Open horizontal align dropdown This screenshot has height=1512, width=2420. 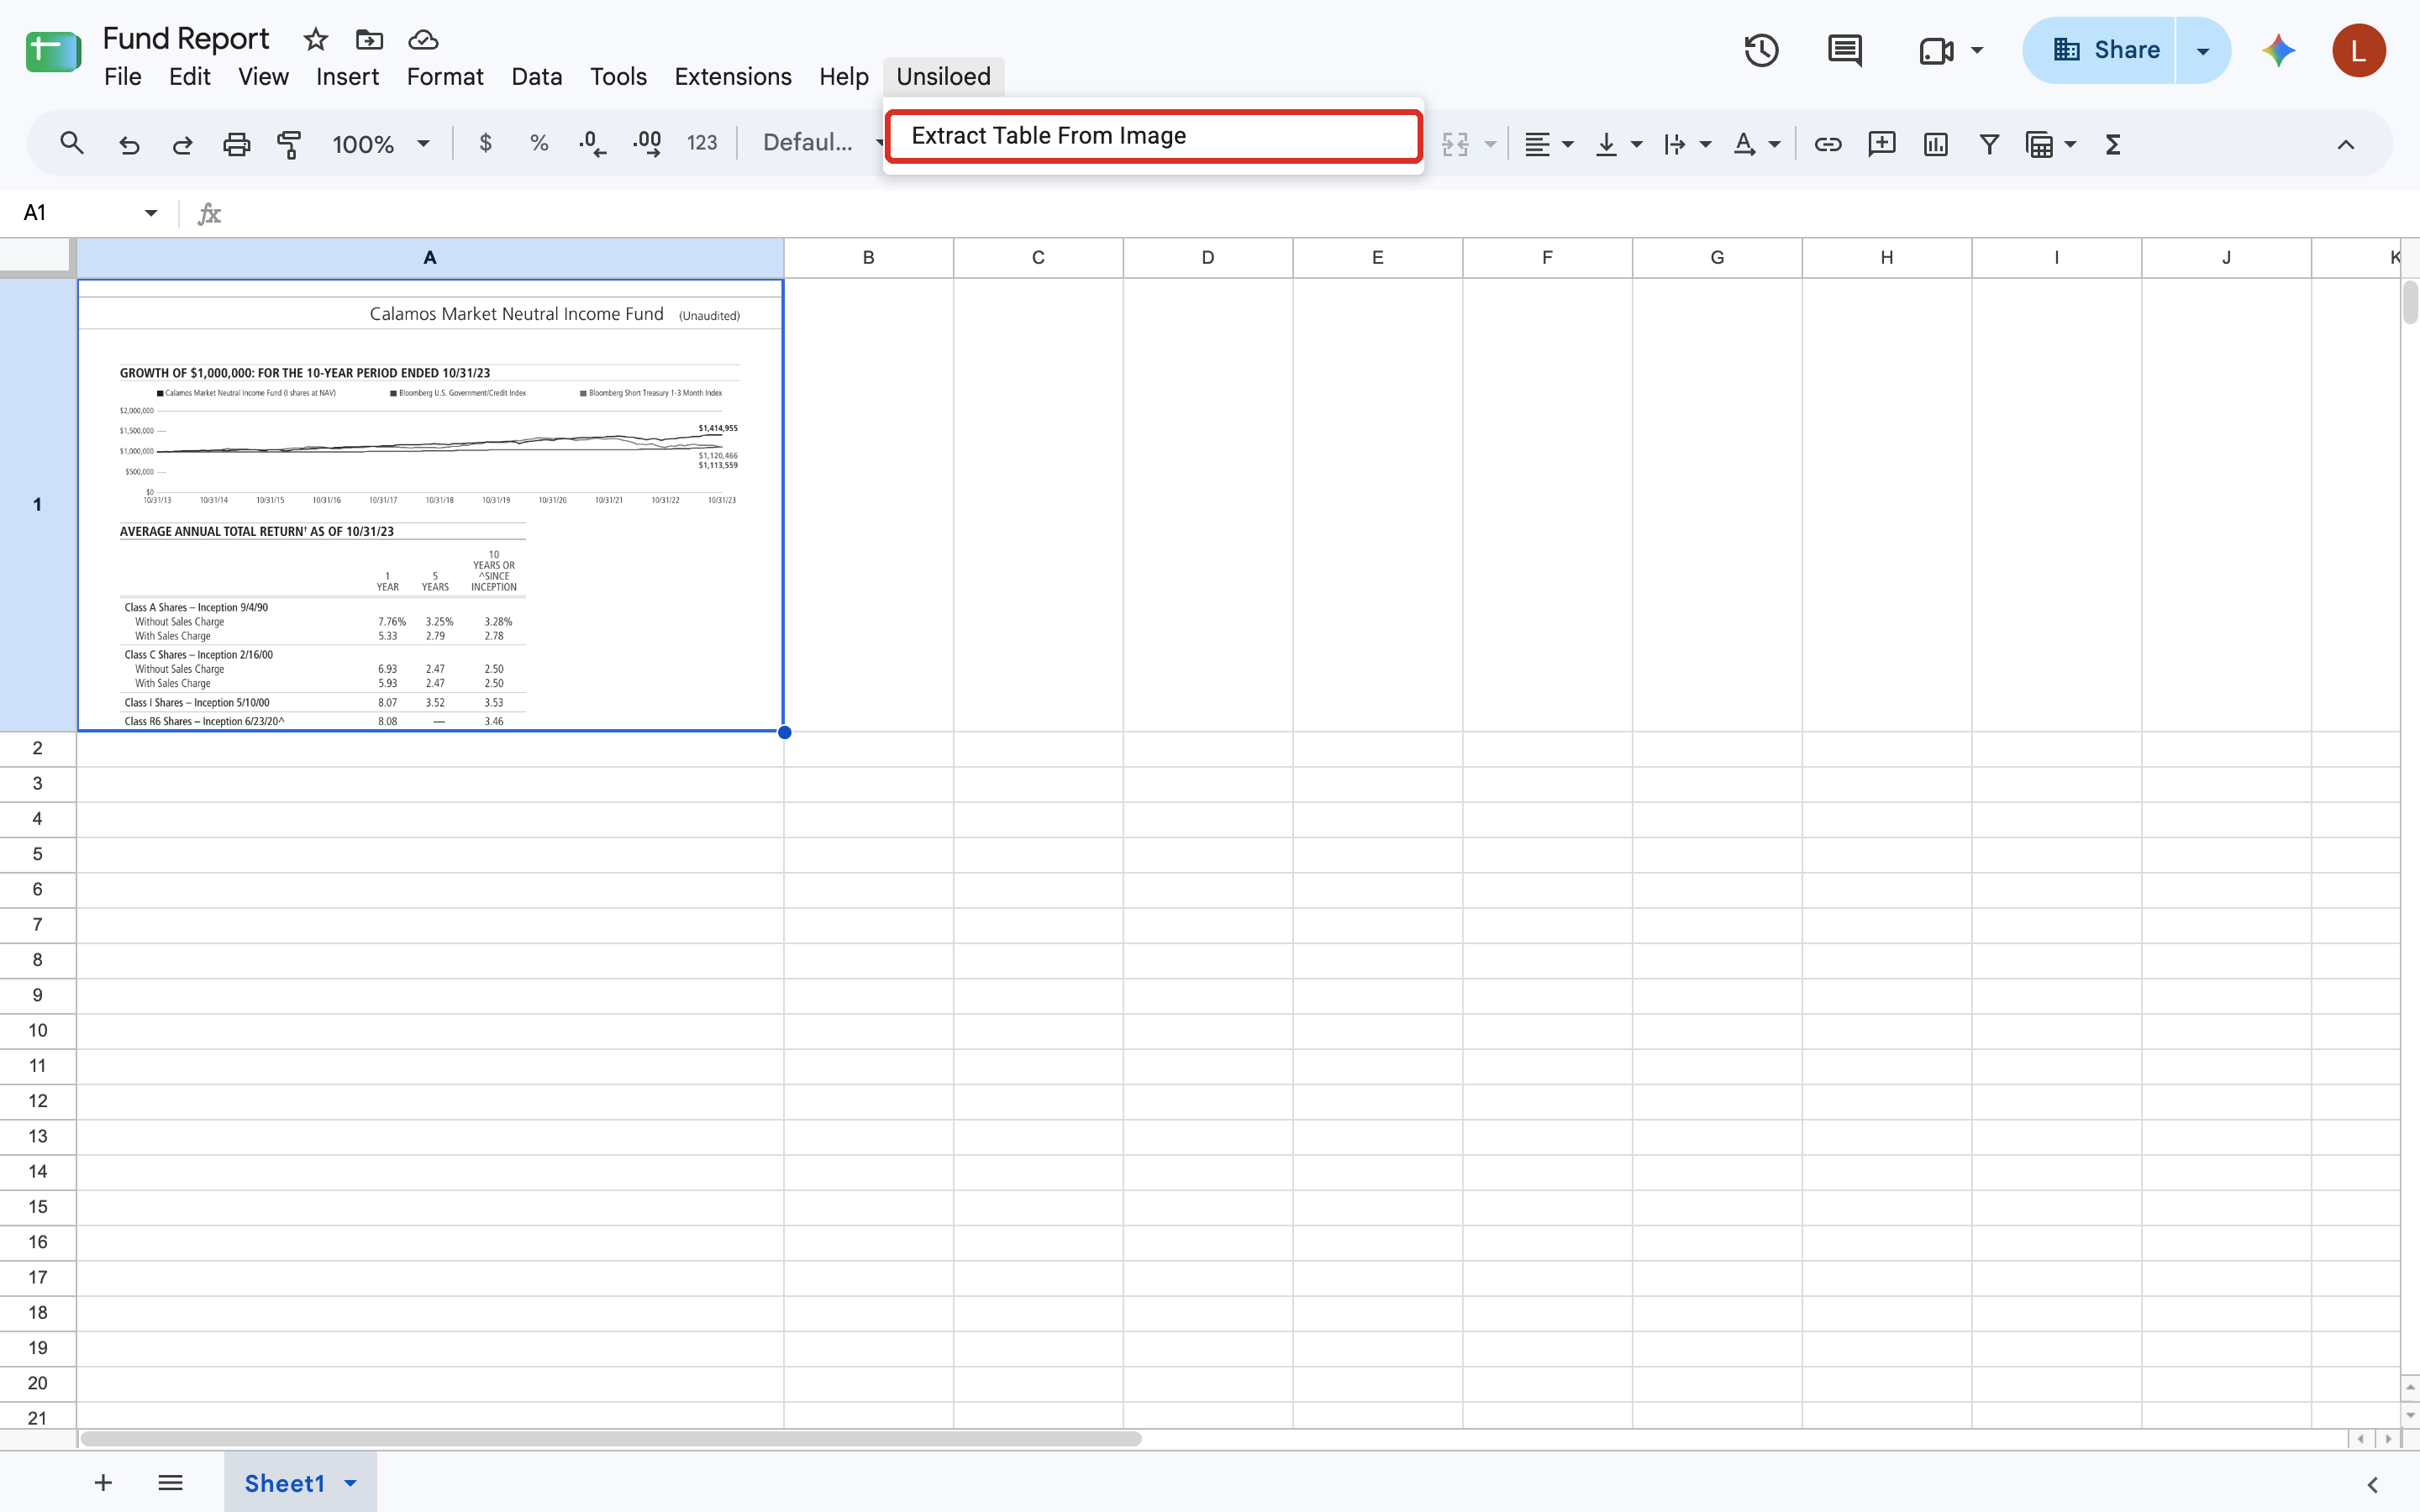[x=1548, y=144]
